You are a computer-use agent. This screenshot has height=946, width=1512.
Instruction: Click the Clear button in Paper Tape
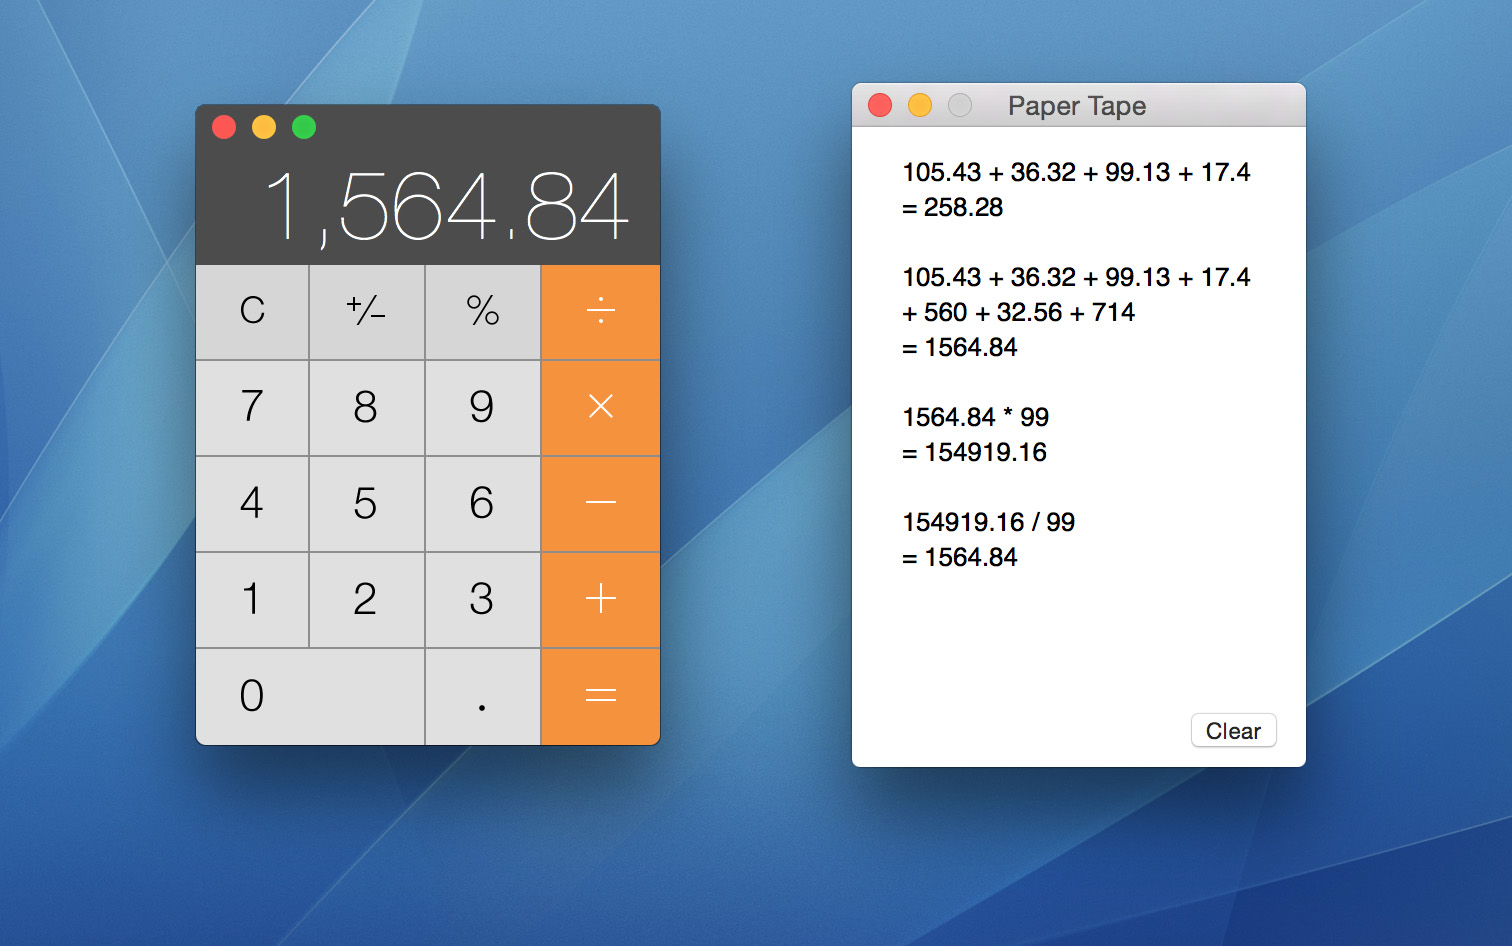click(1233, 731)
